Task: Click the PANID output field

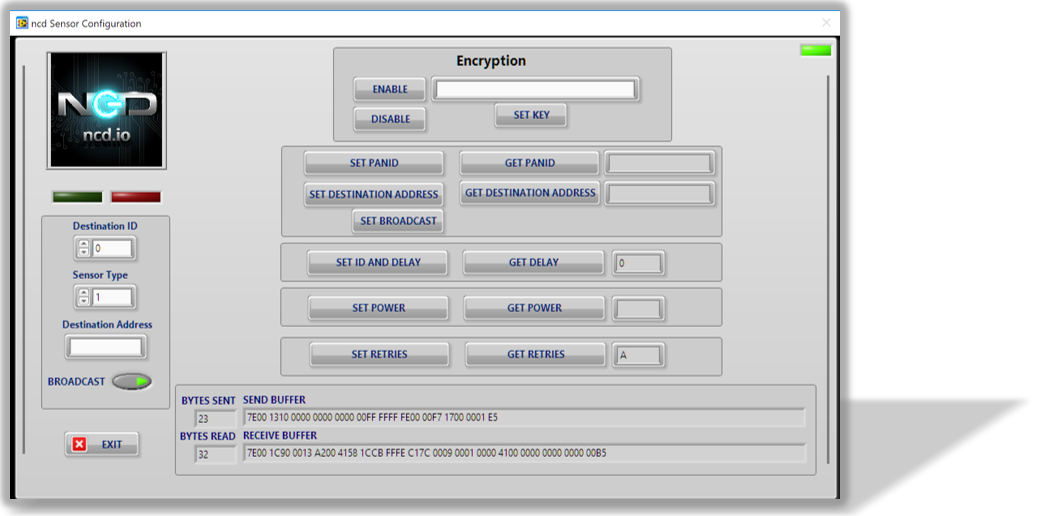Action: pos(659,163)
